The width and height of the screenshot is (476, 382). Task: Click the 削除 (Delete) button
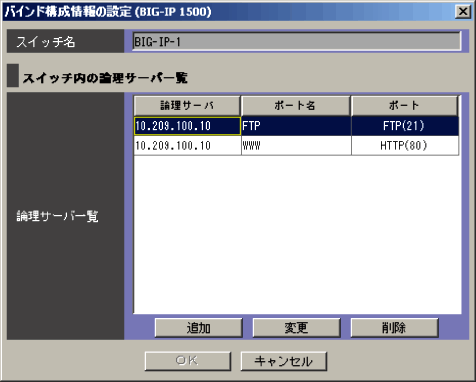click(394, 328)
